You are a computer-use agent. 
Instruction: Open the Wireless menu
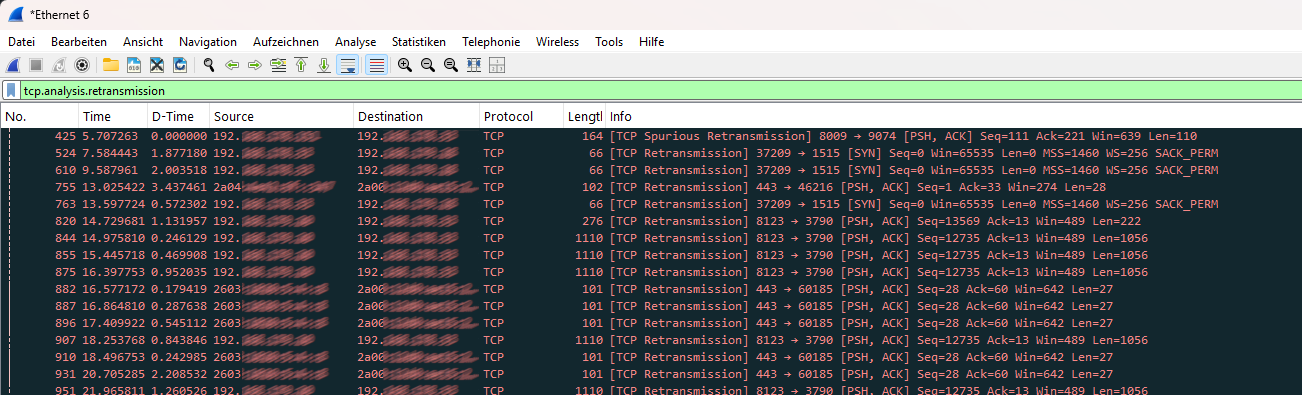557,42
